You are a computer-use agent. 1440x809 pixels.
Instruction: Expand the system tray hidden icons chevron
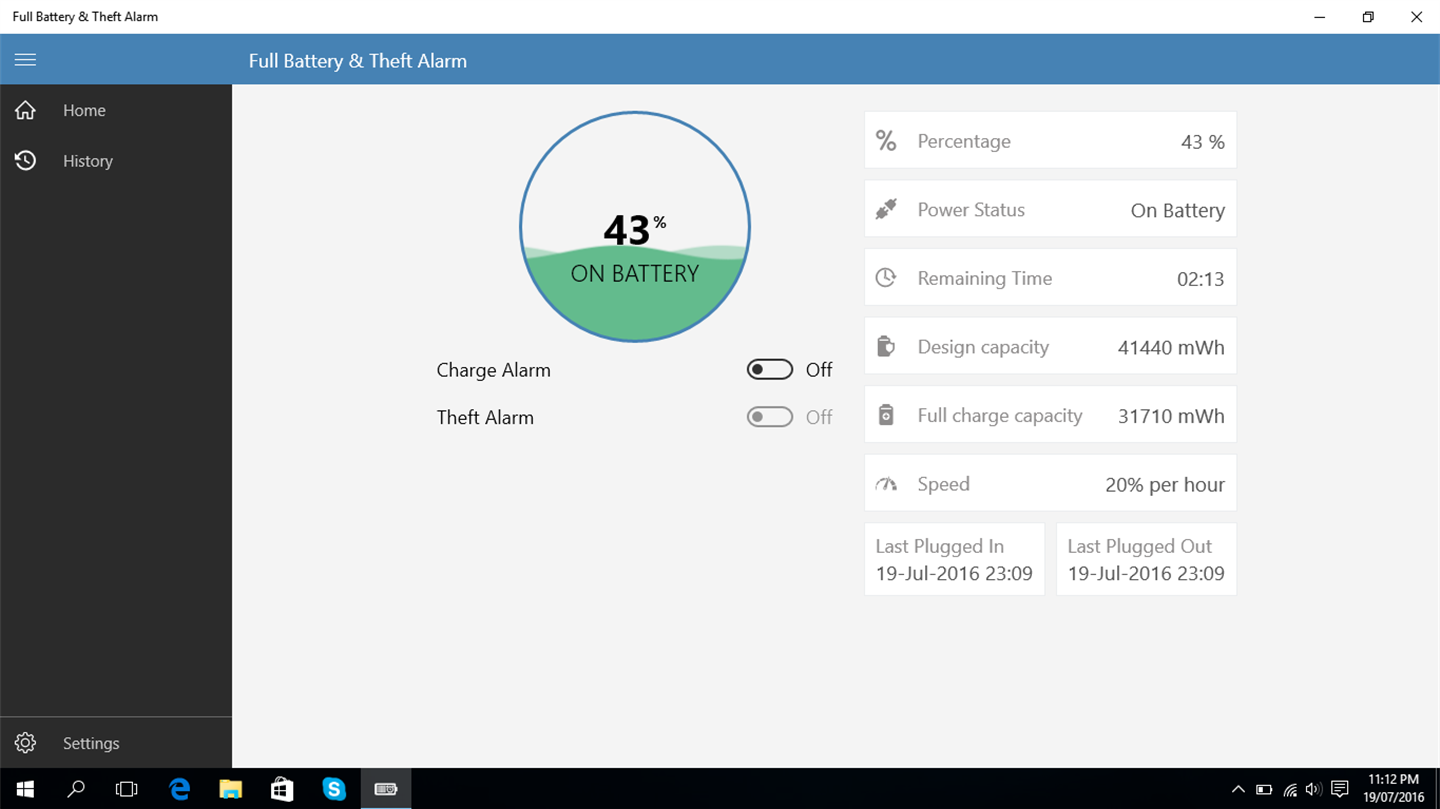coord(1238,789)
